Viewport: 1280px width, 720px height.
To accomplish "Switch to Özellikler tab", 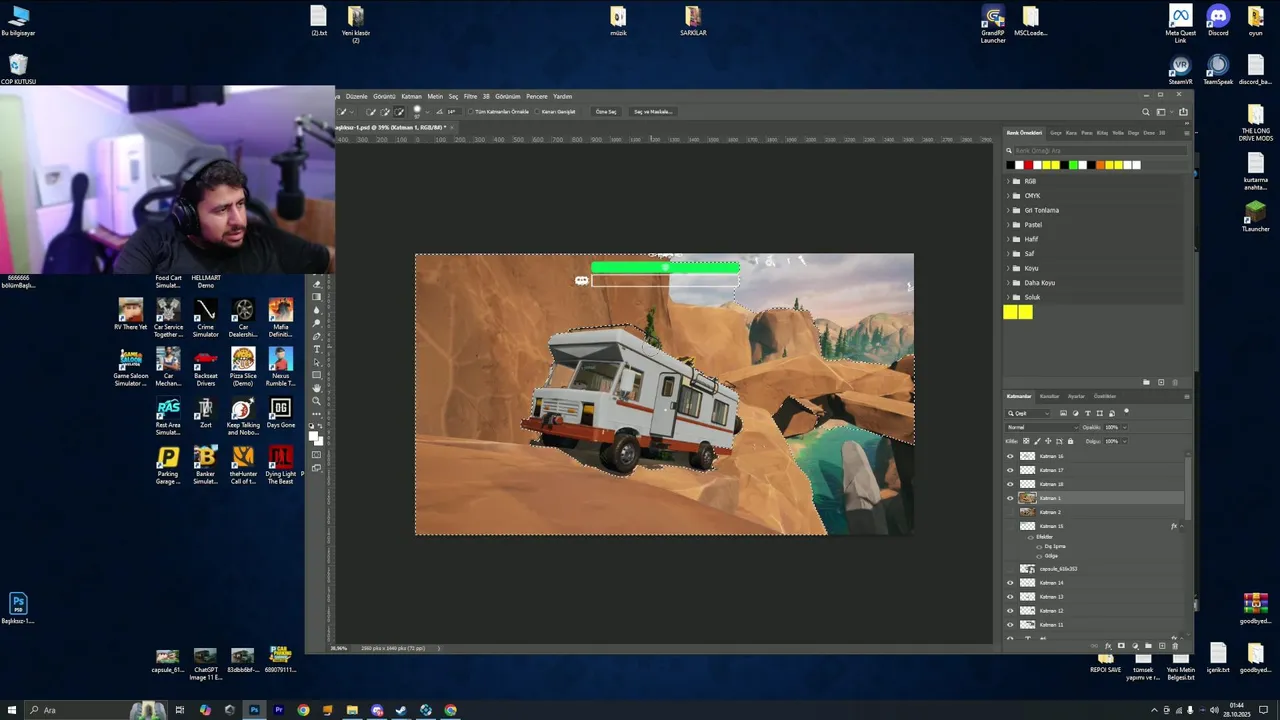I will [x=1104, y=396].
